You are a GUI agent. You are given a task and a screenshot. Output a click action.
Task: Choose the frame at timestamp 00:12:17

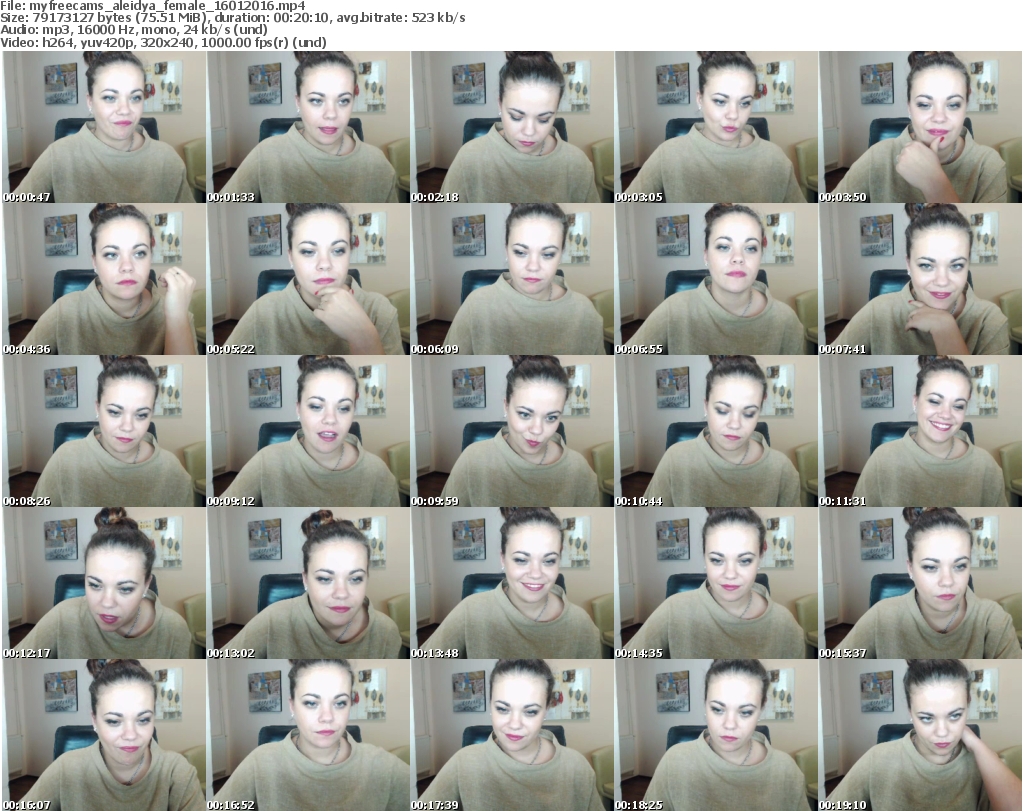pos(104,583)
